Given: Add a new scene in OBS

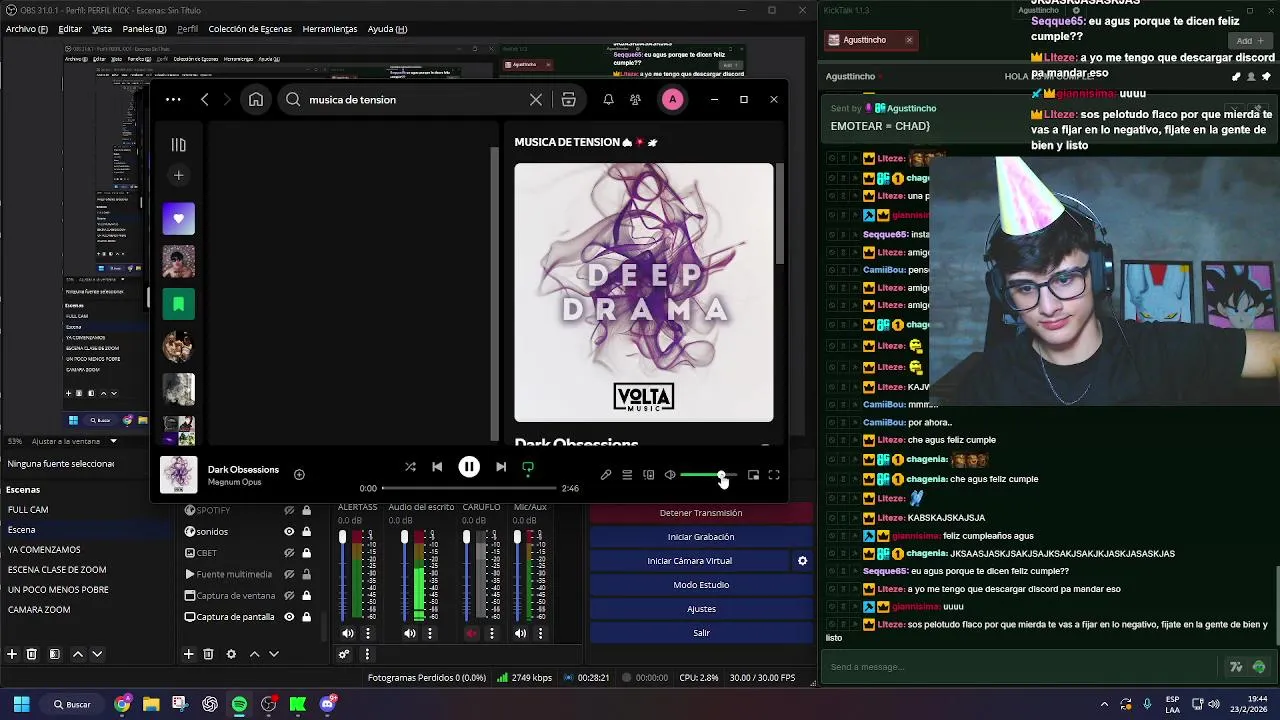Looking at the screenshot, I should (x=12, y=654).
